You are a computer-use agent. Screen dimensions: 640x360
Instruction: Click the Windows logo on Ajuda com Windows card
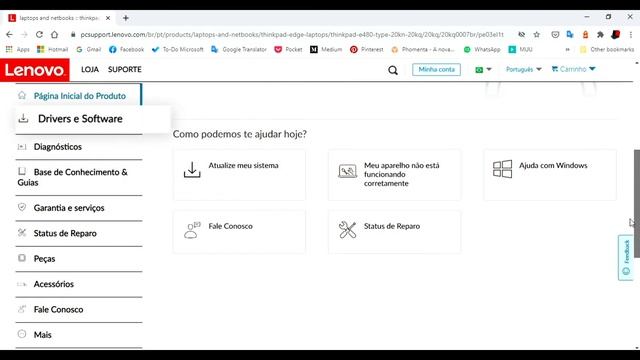tap(502, 169)
